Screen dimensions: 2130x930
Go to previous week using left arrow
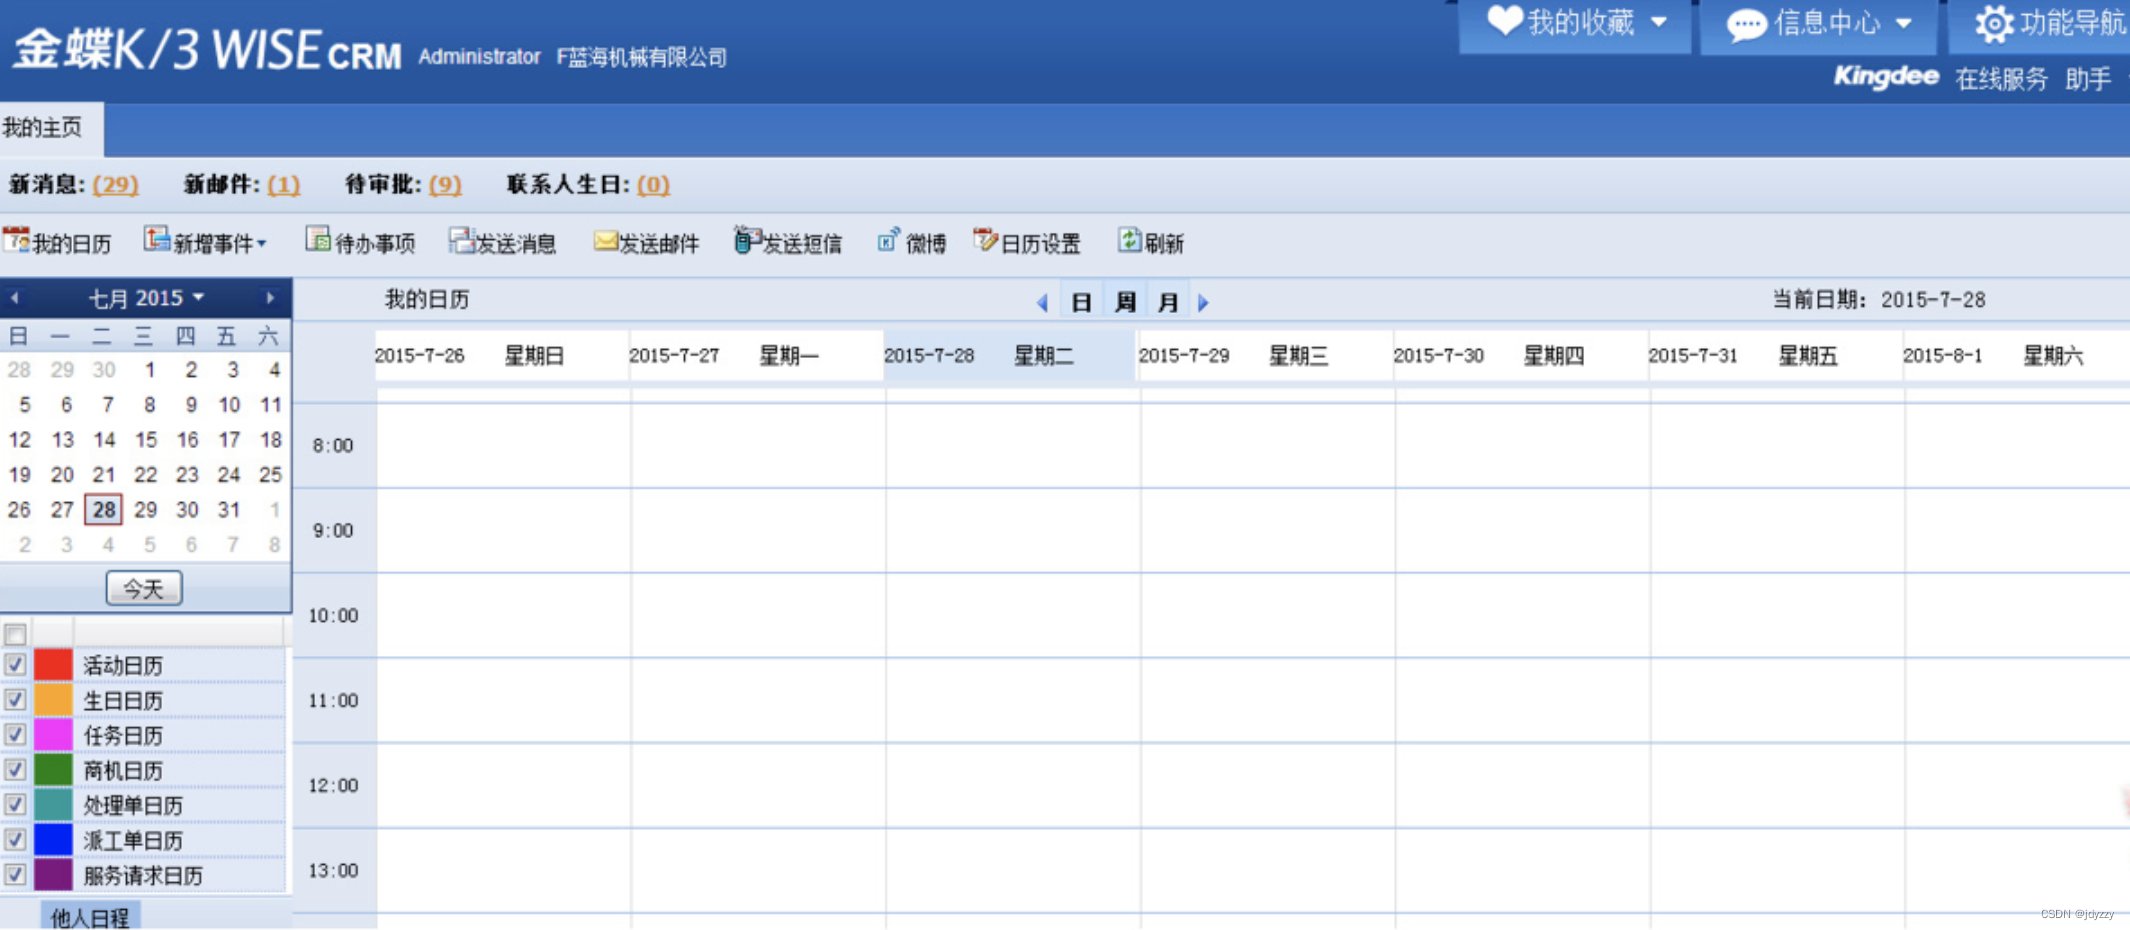tap(1042, 302)
